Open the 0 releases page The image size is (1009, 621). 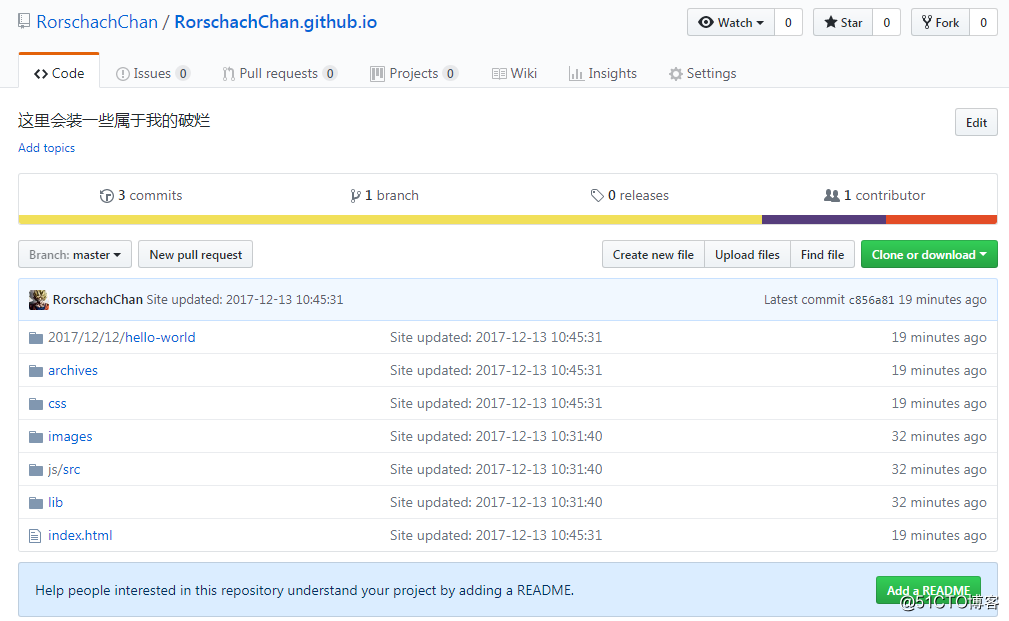[x=630, y=195]
